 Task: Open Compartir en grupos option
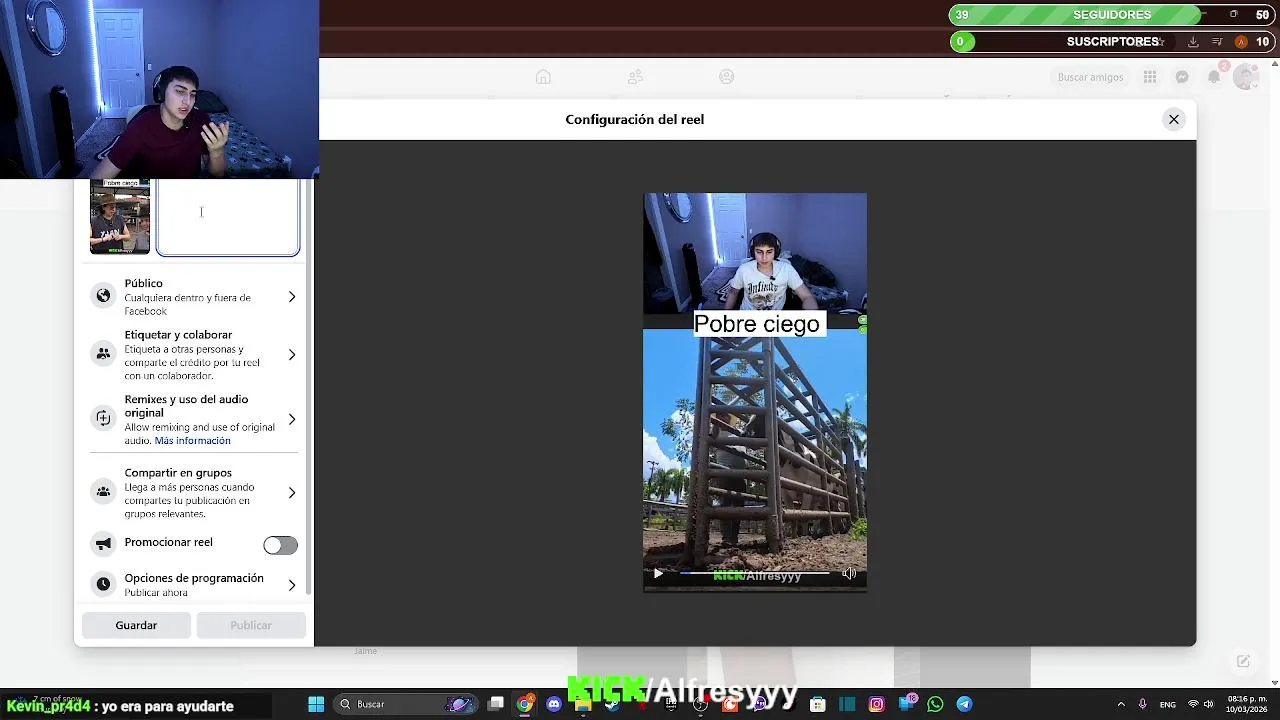194,492
